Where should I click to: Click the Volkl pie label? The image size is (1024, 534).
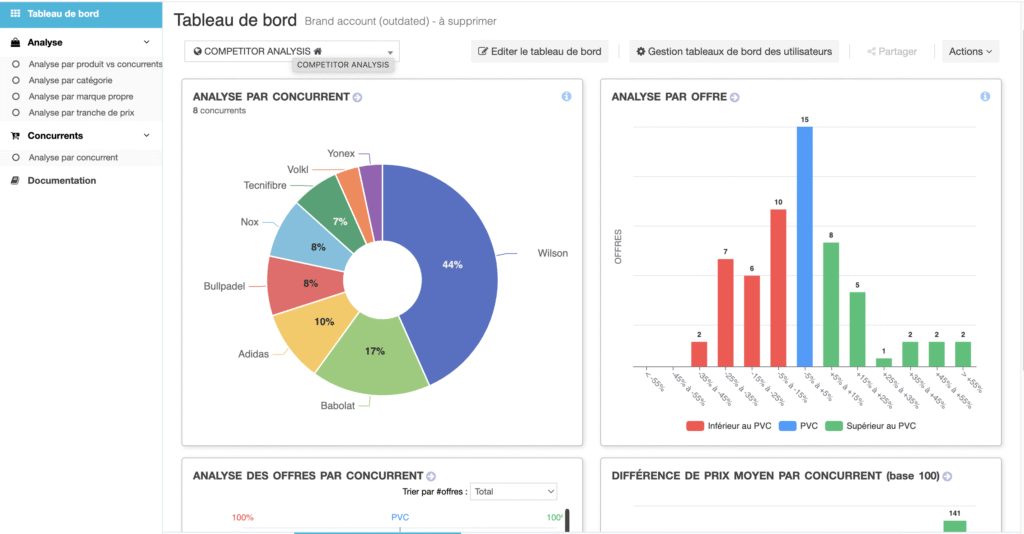298,170
